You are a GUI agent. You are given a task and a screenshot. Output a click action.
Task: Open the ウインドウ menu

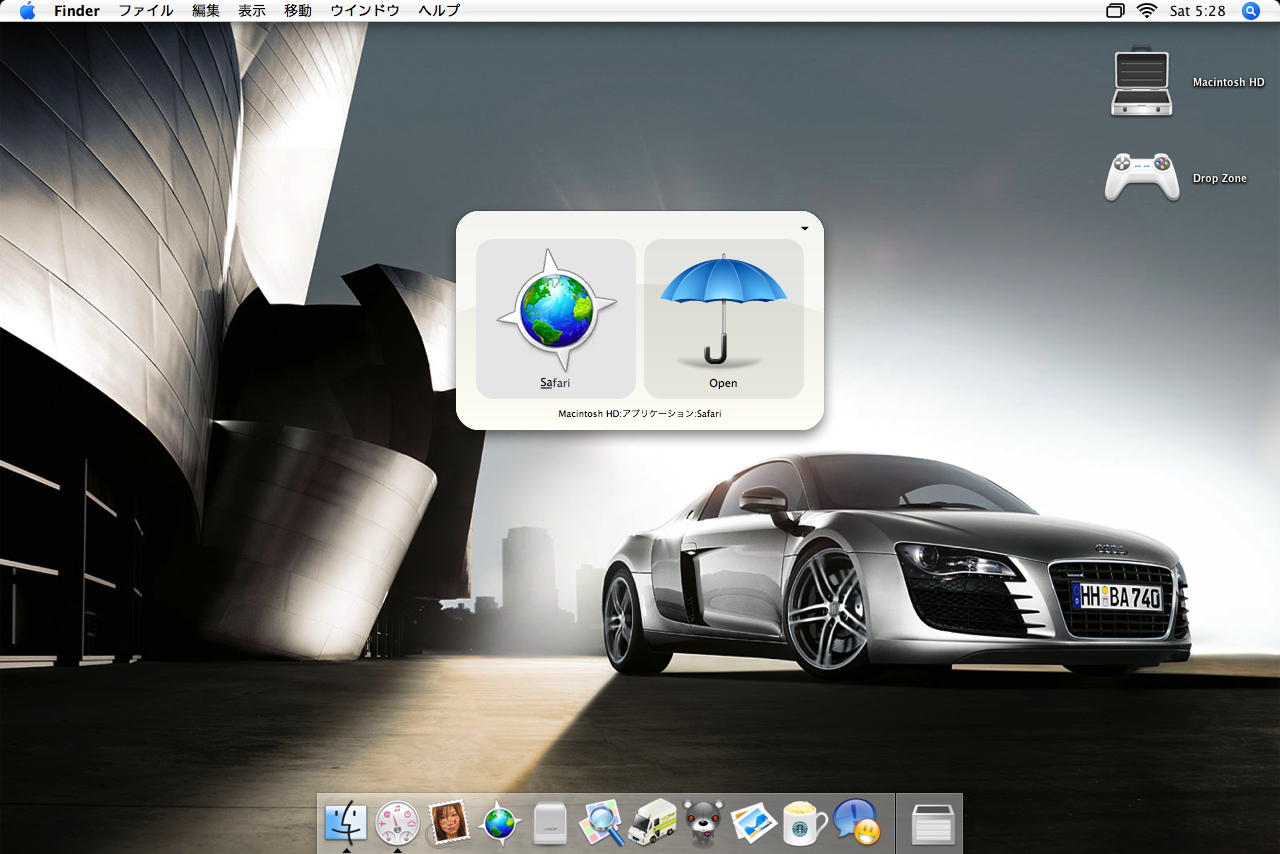pos(365,11)
